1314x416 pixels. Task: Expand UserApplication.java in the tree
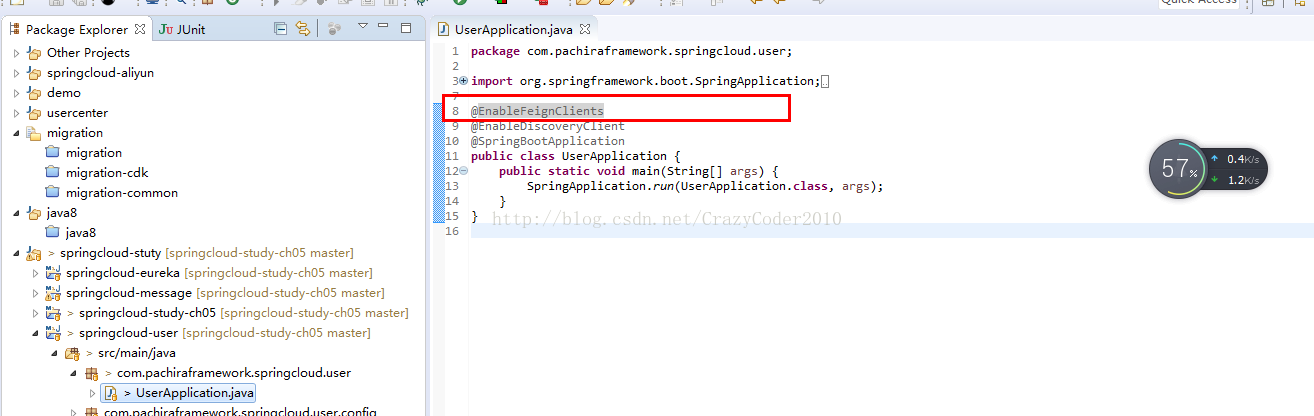pyautogui.click(x=93, y=392)
